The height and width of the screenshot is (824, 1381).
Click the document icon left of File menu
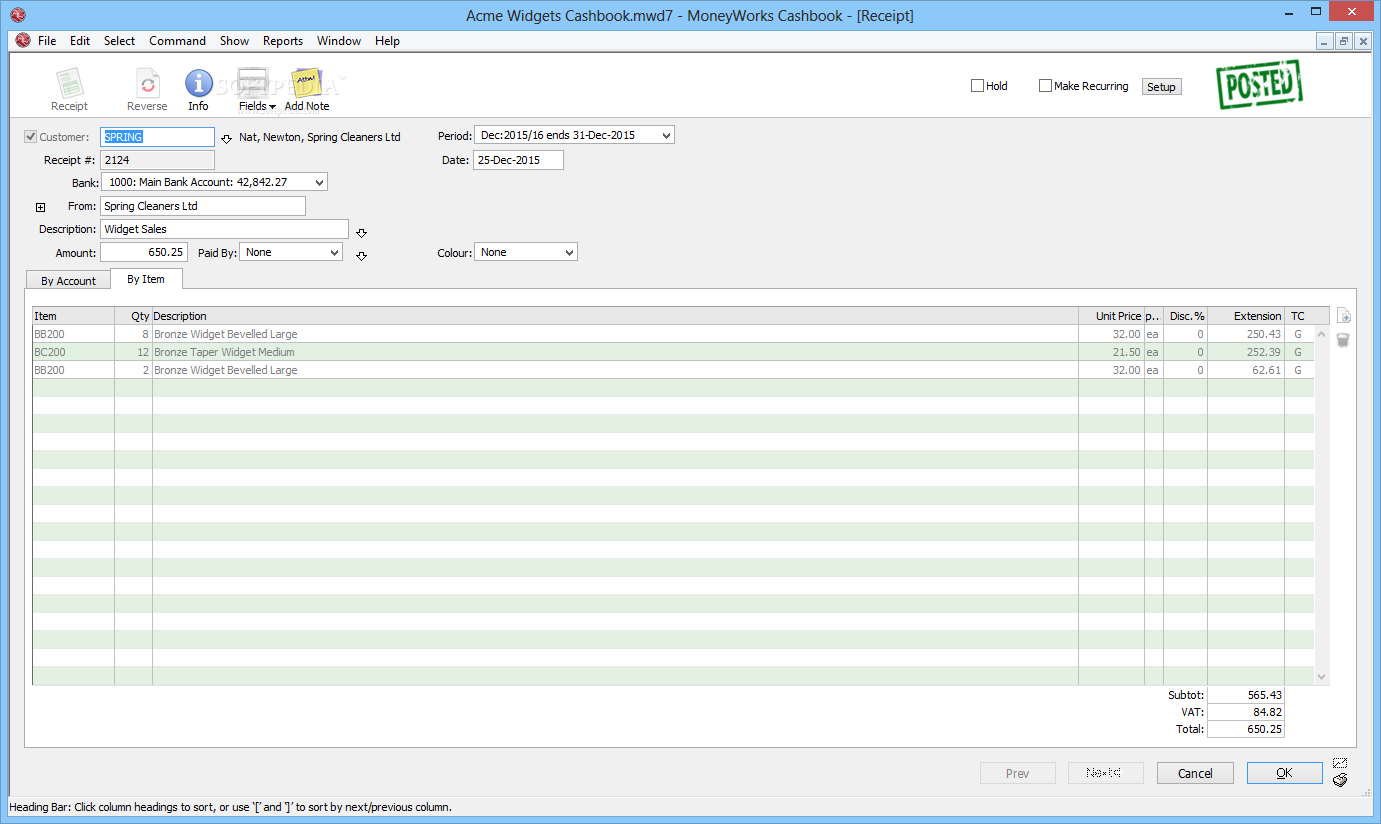tap(23, 41)
